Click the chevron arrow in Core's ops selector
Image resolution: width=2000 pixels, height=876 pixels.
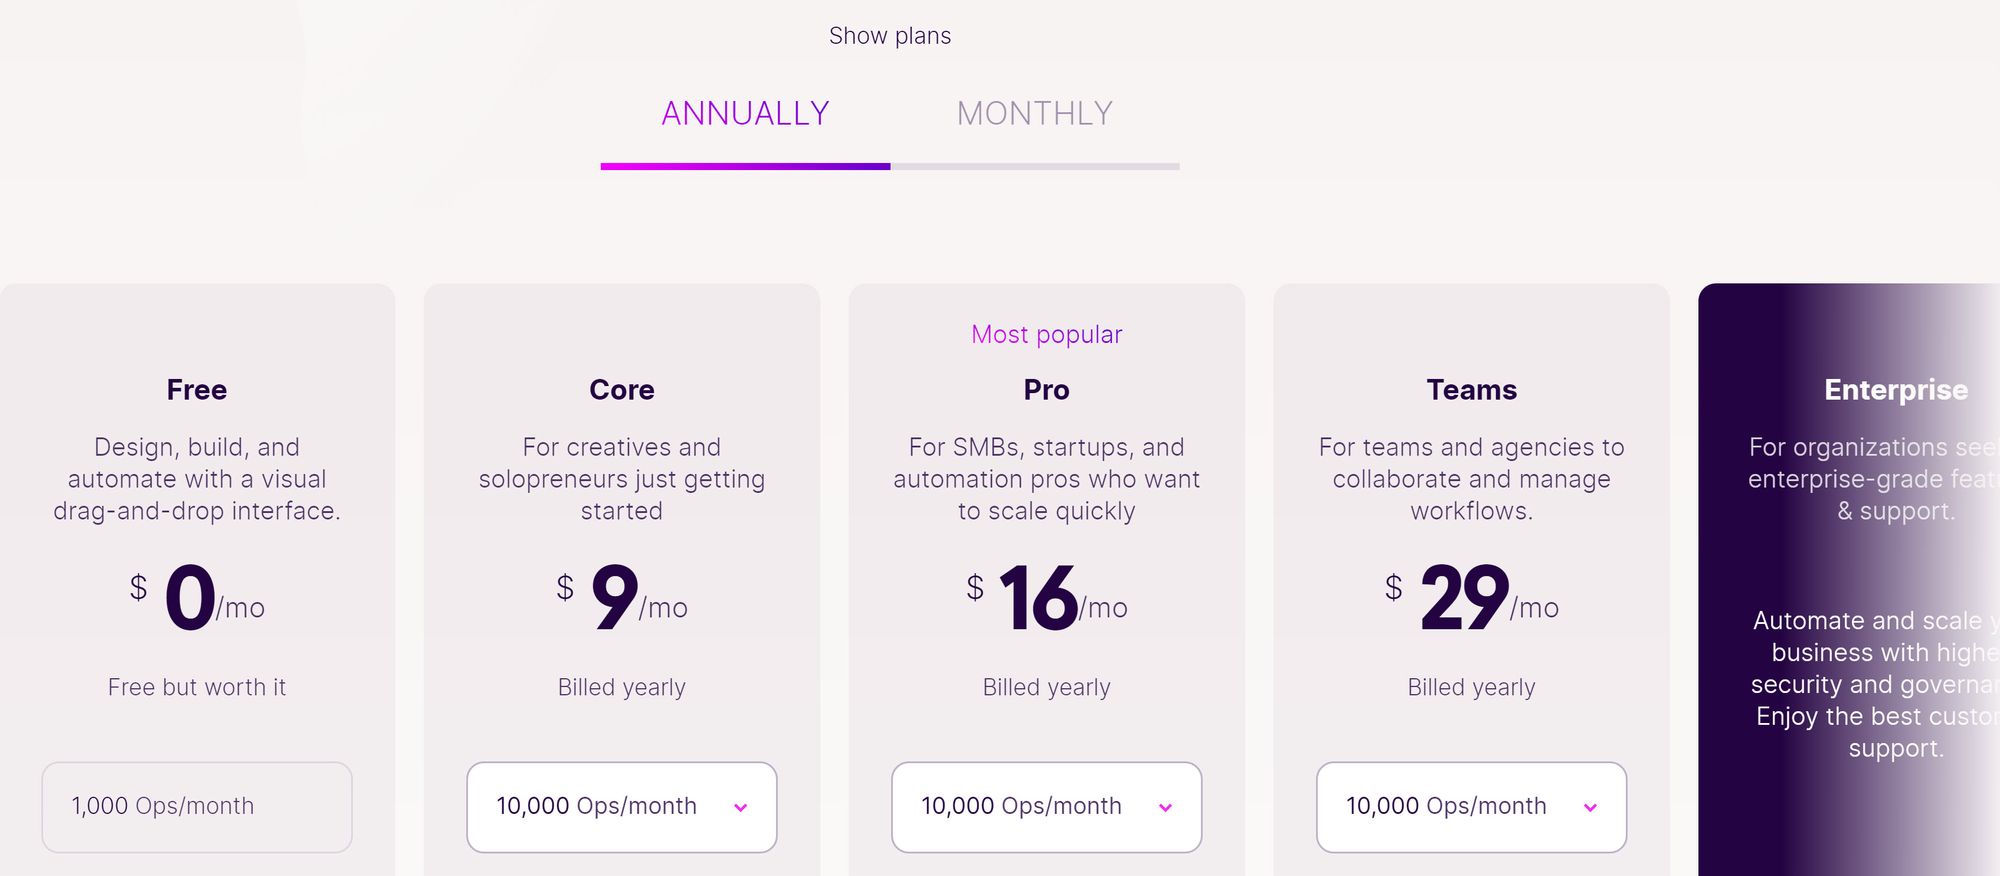[740, 808]
